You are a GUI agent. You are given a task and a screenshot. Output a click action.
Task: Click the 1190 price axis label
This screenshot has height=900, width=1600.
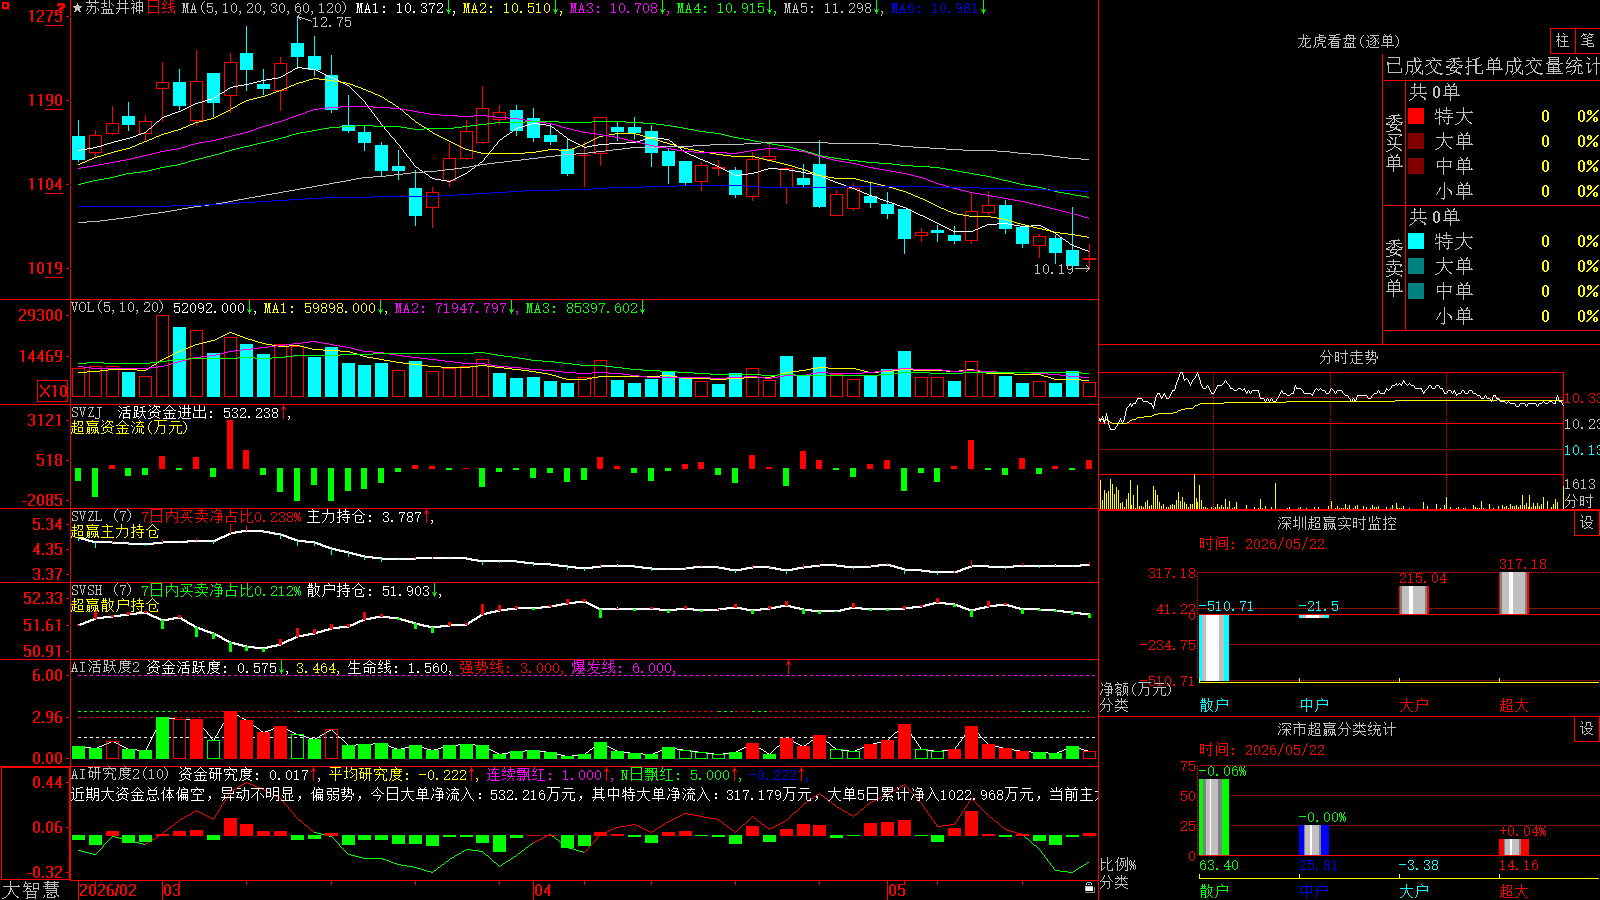tap(46, 100)
